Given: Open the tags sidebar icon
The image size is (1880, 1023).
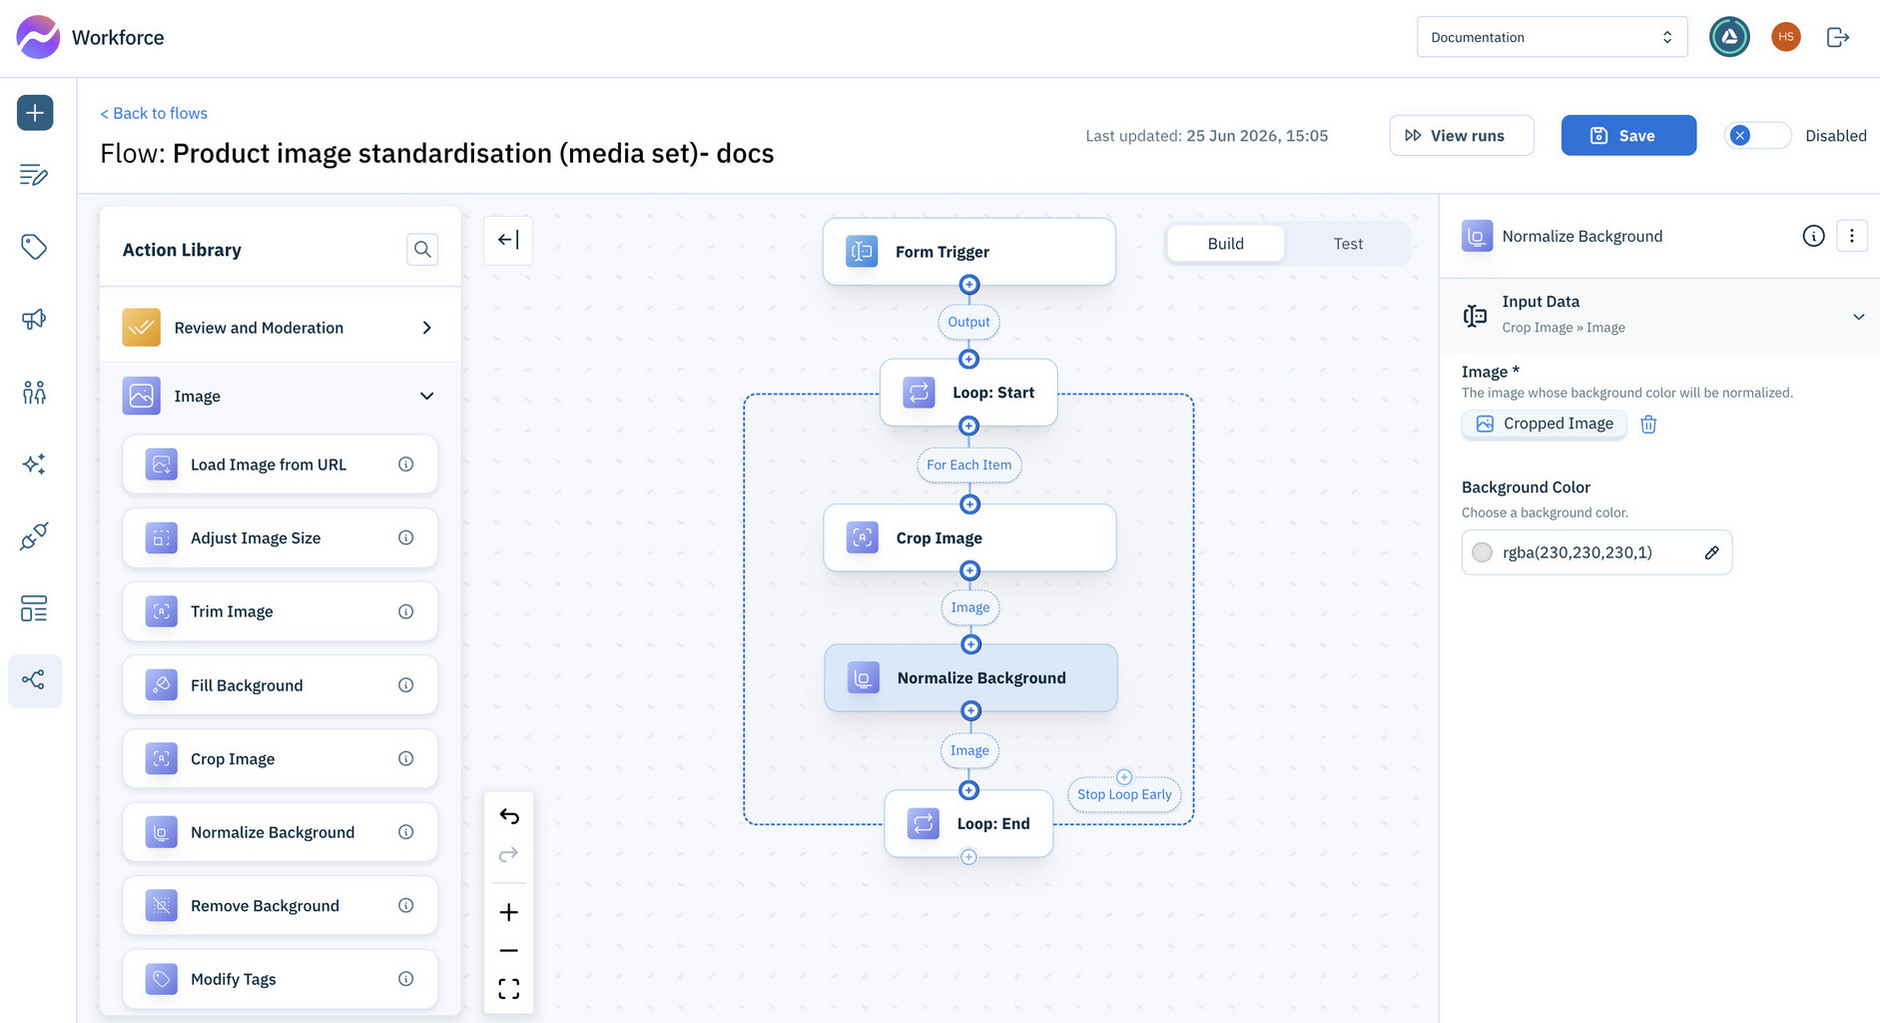Looking at the screenshot, I should click(34, 247).
